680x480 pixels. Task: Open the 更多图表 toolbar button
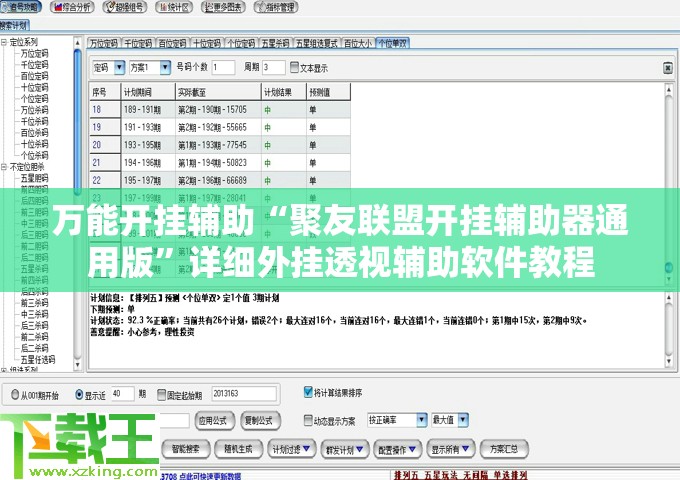224,7
